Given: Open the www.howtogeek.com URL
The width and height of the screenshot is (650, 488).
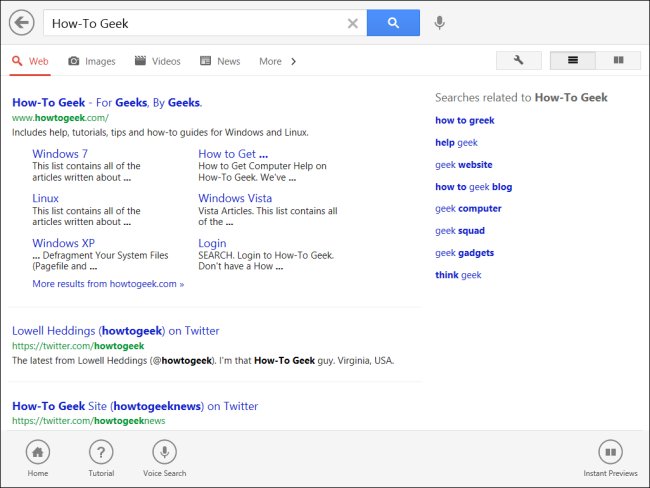Looking at the screenshot, I should 61,118.
